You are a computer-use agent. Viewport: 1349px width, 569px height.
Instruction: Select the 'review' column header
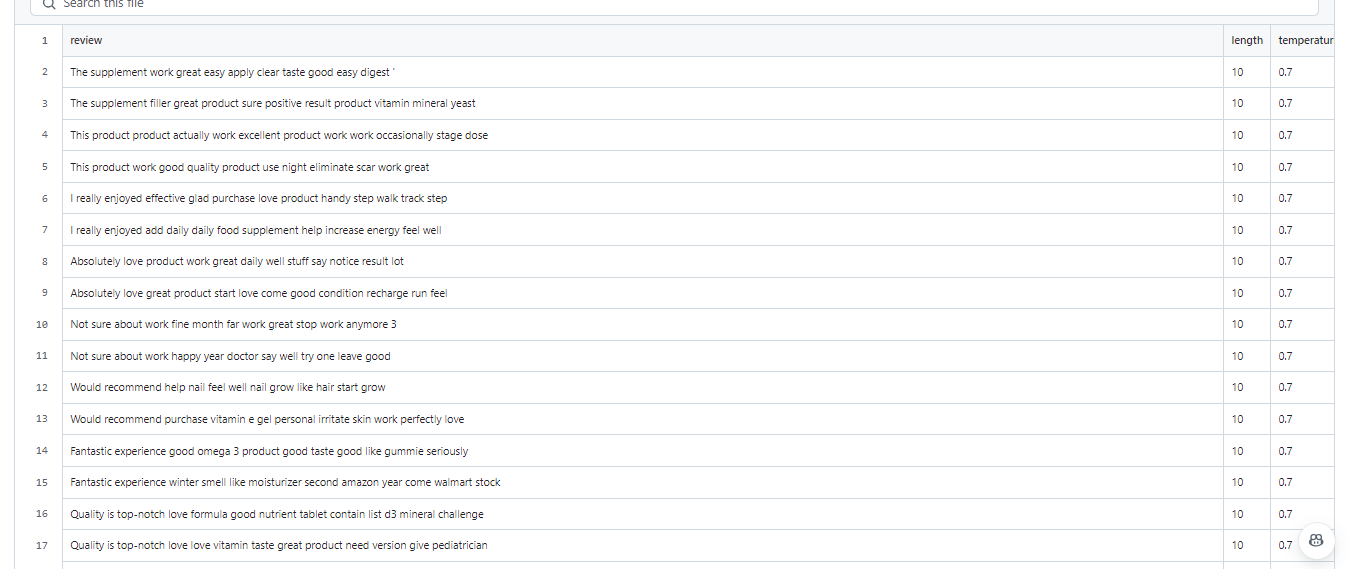coord(86,40)
